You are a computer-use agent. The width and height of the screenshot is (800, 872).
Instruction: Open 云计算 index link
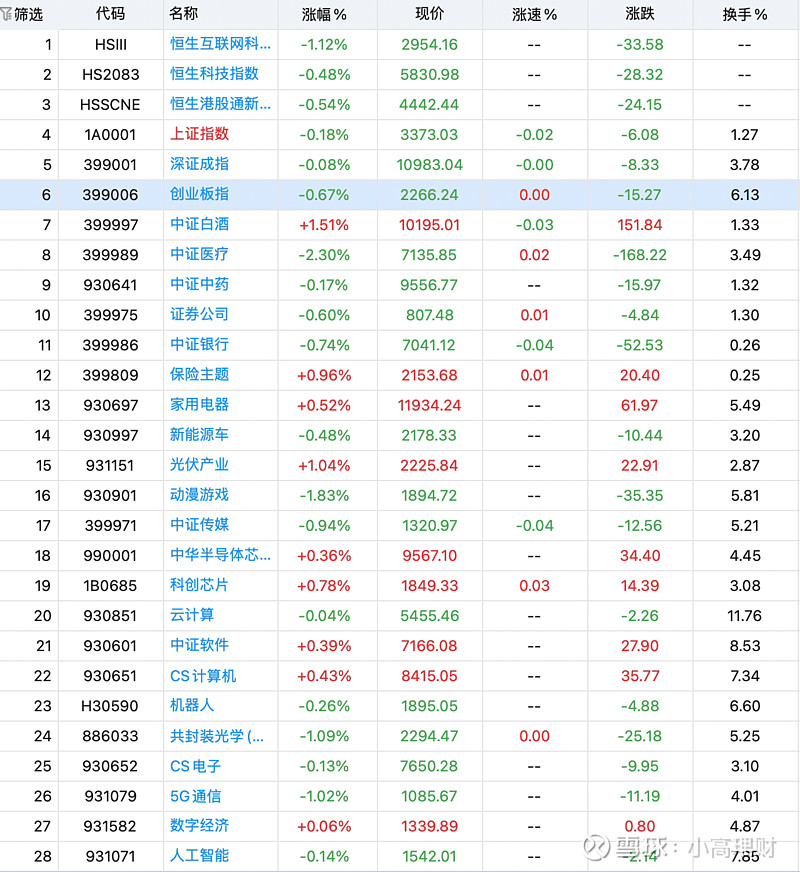pos(192,615)
